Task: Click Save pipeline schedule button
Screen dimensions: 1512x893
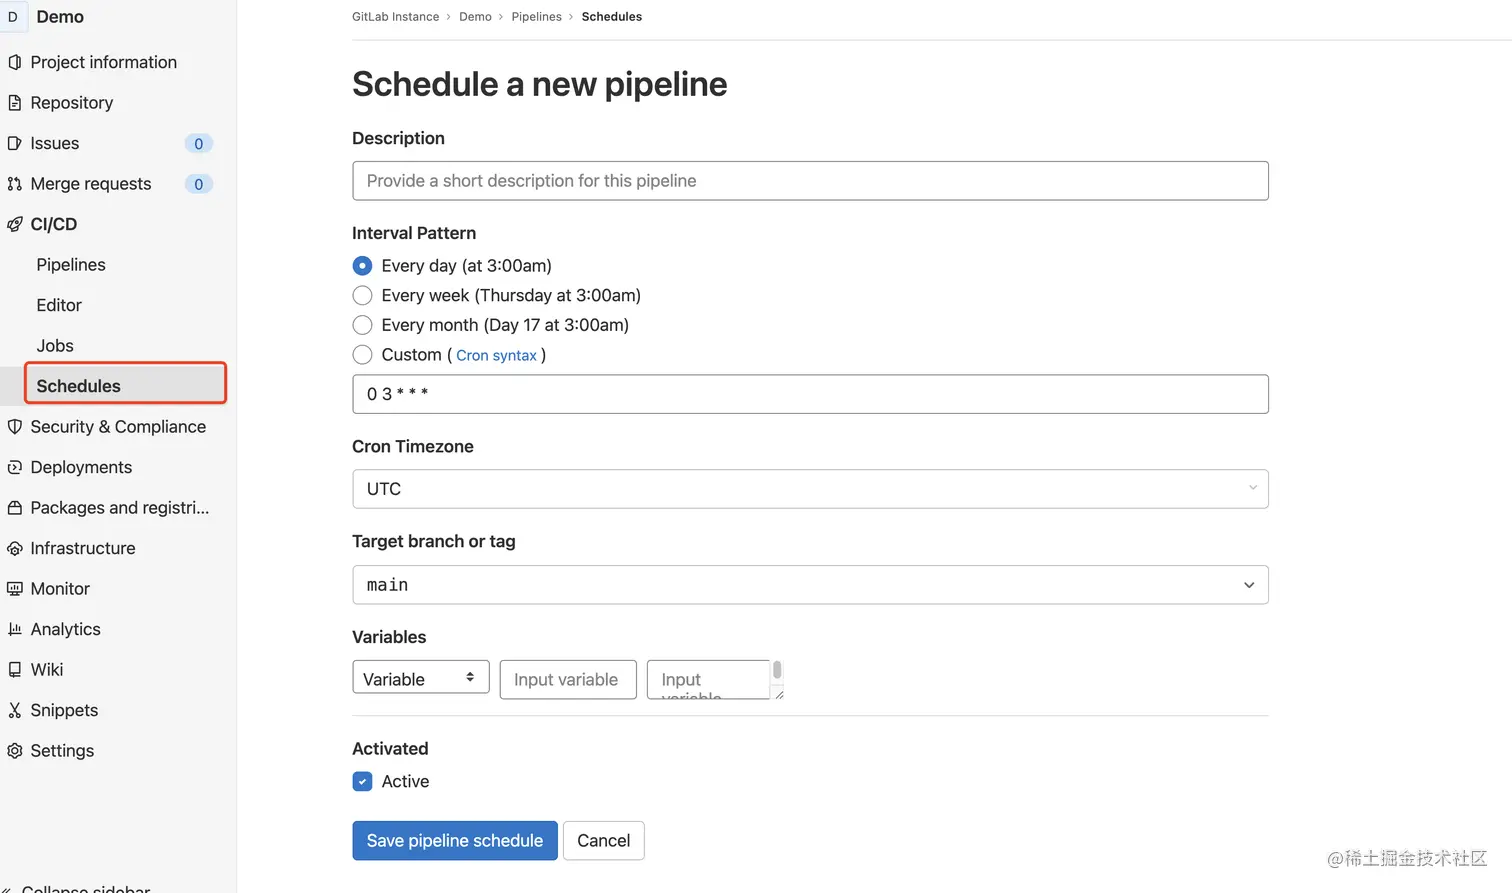Action: click(454, 841)
